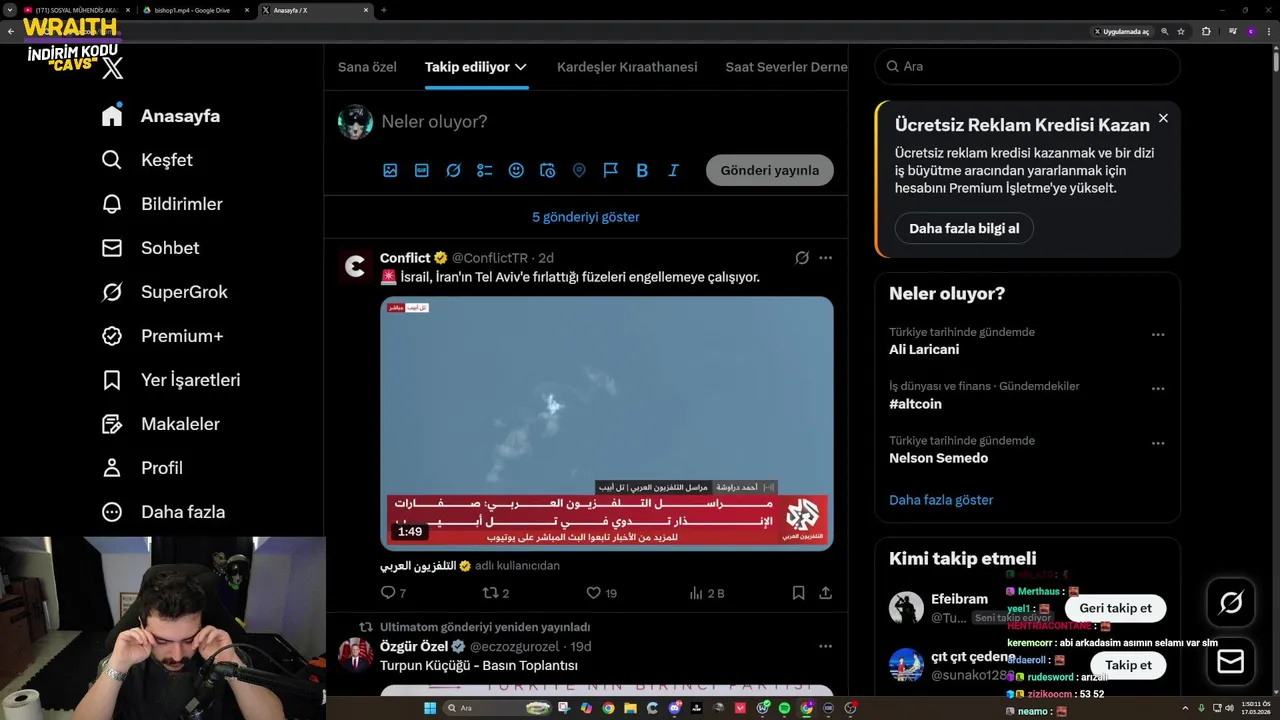This screenshot has height=720, width=1280.
Task: Open emoji picker in composer
Action: pos(516,171)
